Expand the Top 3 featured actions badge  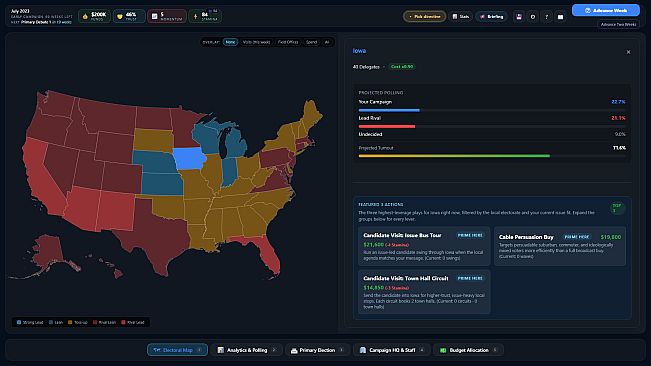(x=617, y=208)
